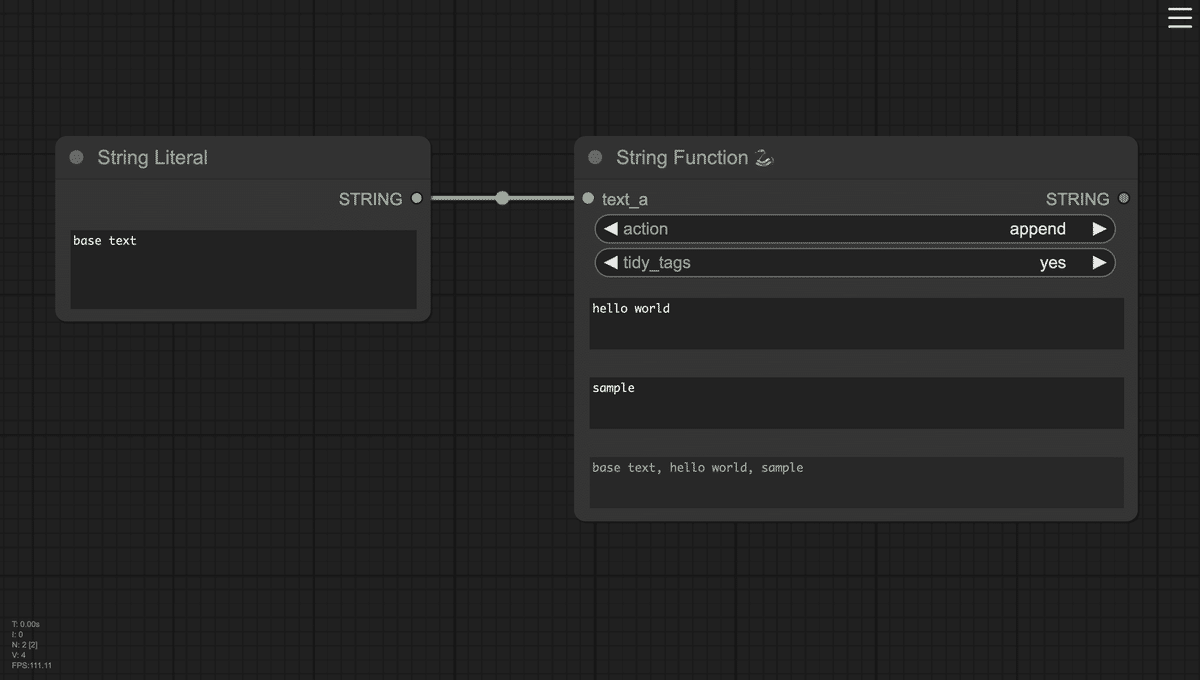
Task: Open the action append dropdown
Action: pyautogui.click(x=855, y=229)
